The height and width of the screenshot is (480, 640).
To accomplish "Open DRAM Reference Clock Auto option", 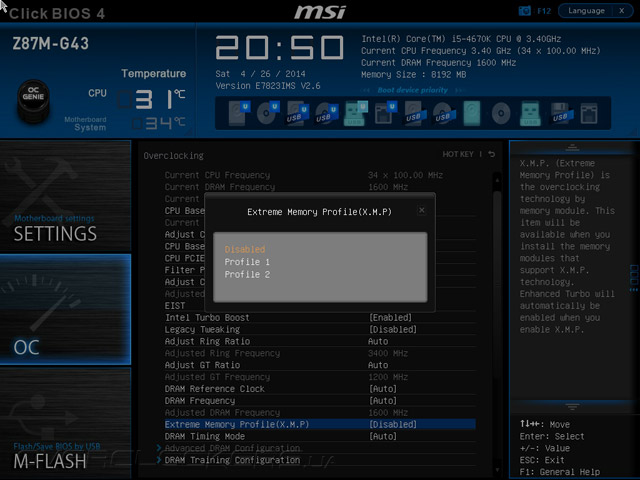I will tap(383, 389).
